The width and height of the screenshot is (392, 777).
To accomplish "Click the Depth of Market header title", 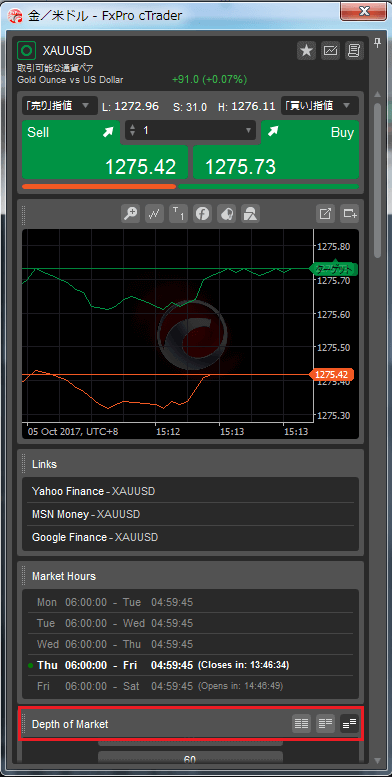I will click(70, 724).
